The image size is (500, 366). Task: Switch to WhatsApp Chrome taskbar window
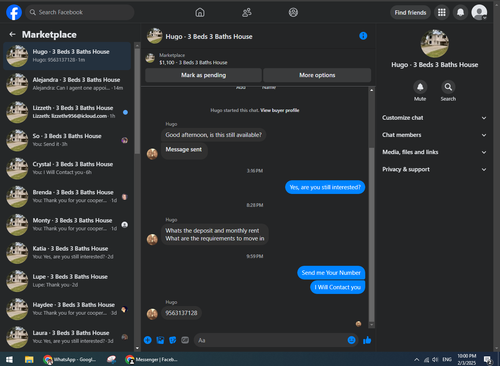coord(71,359)
